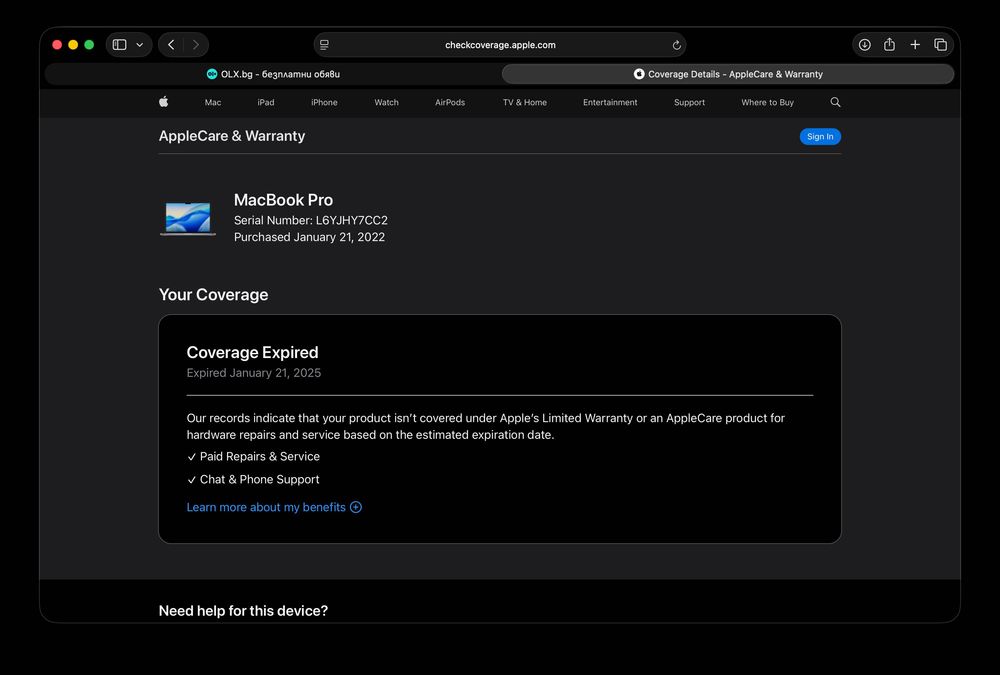This screenshot has height=675, width=1000.
Task: Open the Where to Buy menu item
Action: pos(767,102)
